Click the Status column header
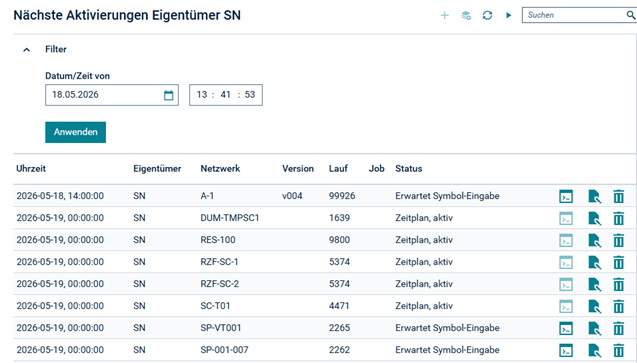 (409, 169)
